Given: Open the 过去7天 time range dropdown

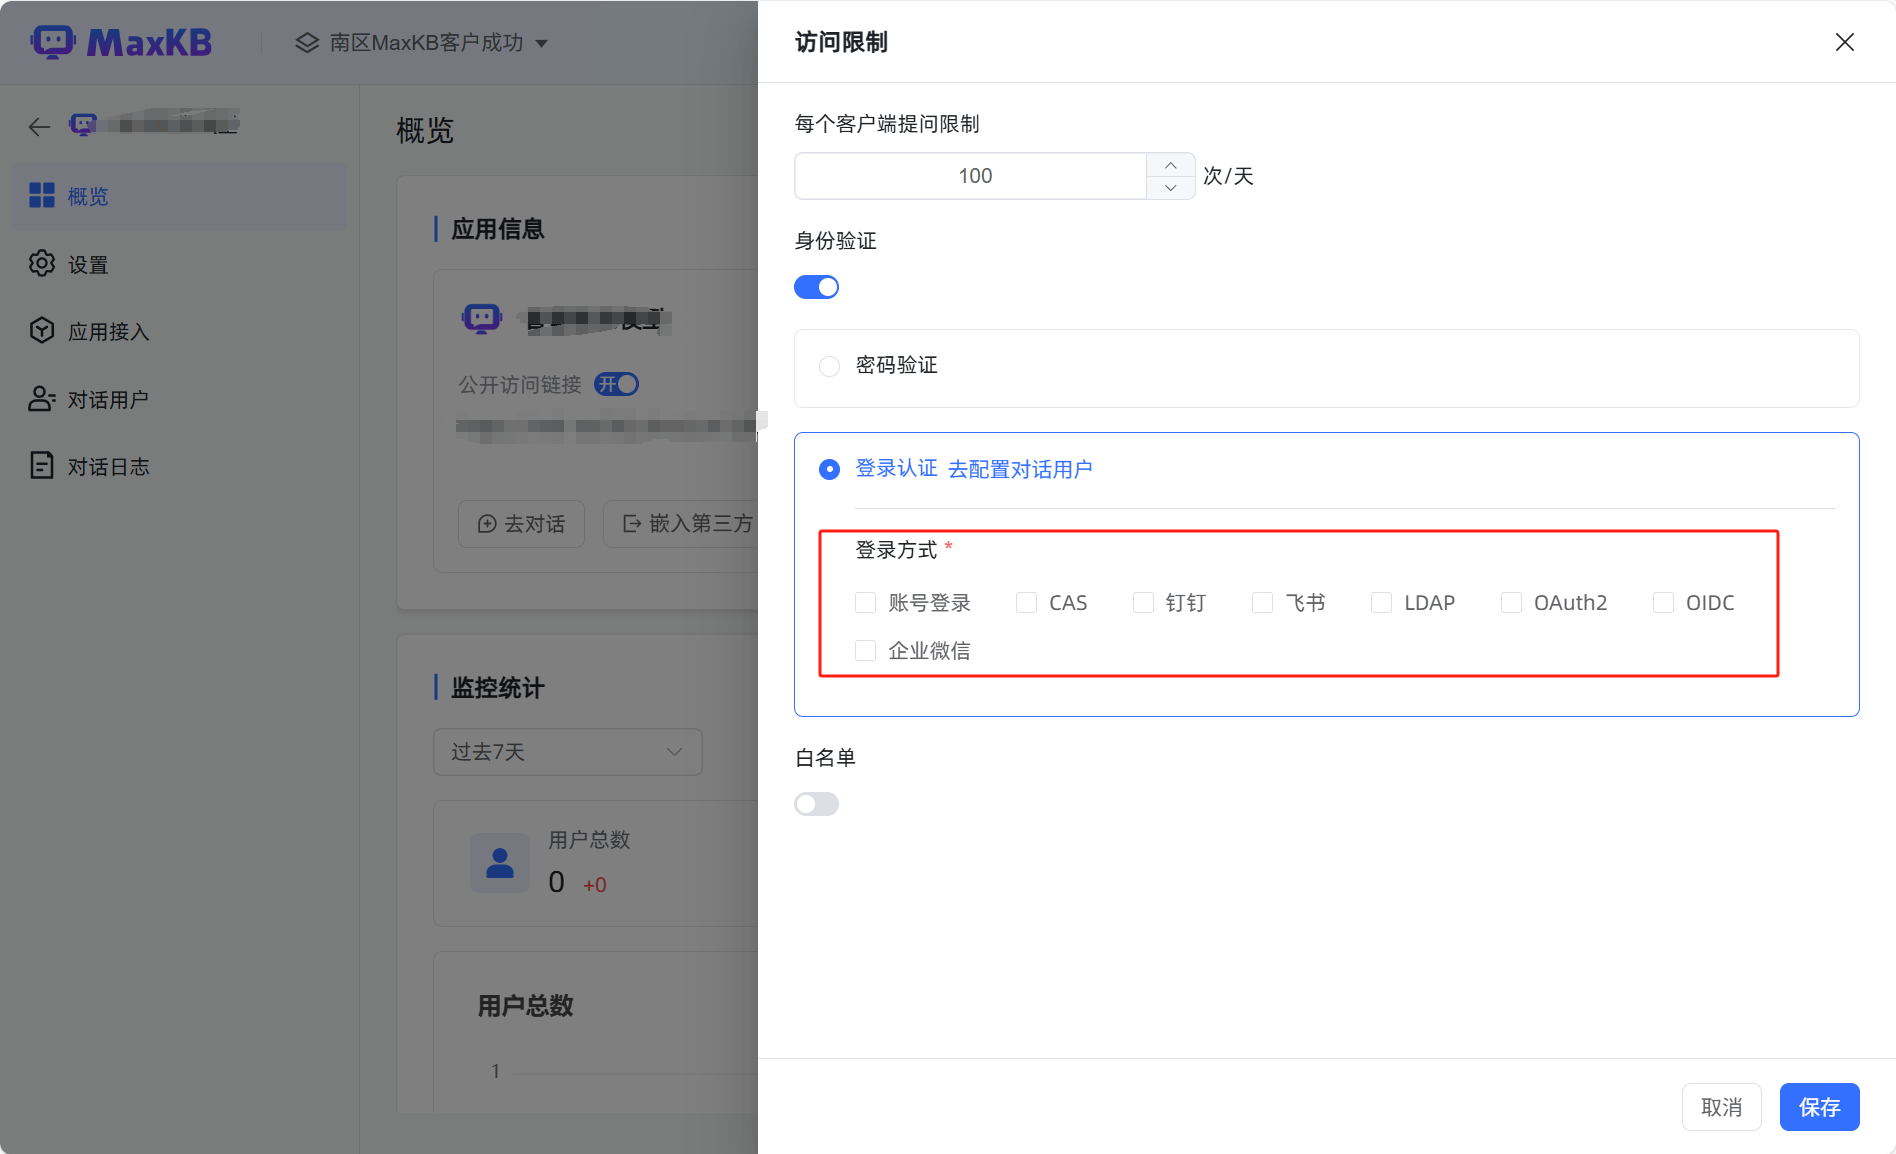Looking at the screenshot, I should click(567, 751).
